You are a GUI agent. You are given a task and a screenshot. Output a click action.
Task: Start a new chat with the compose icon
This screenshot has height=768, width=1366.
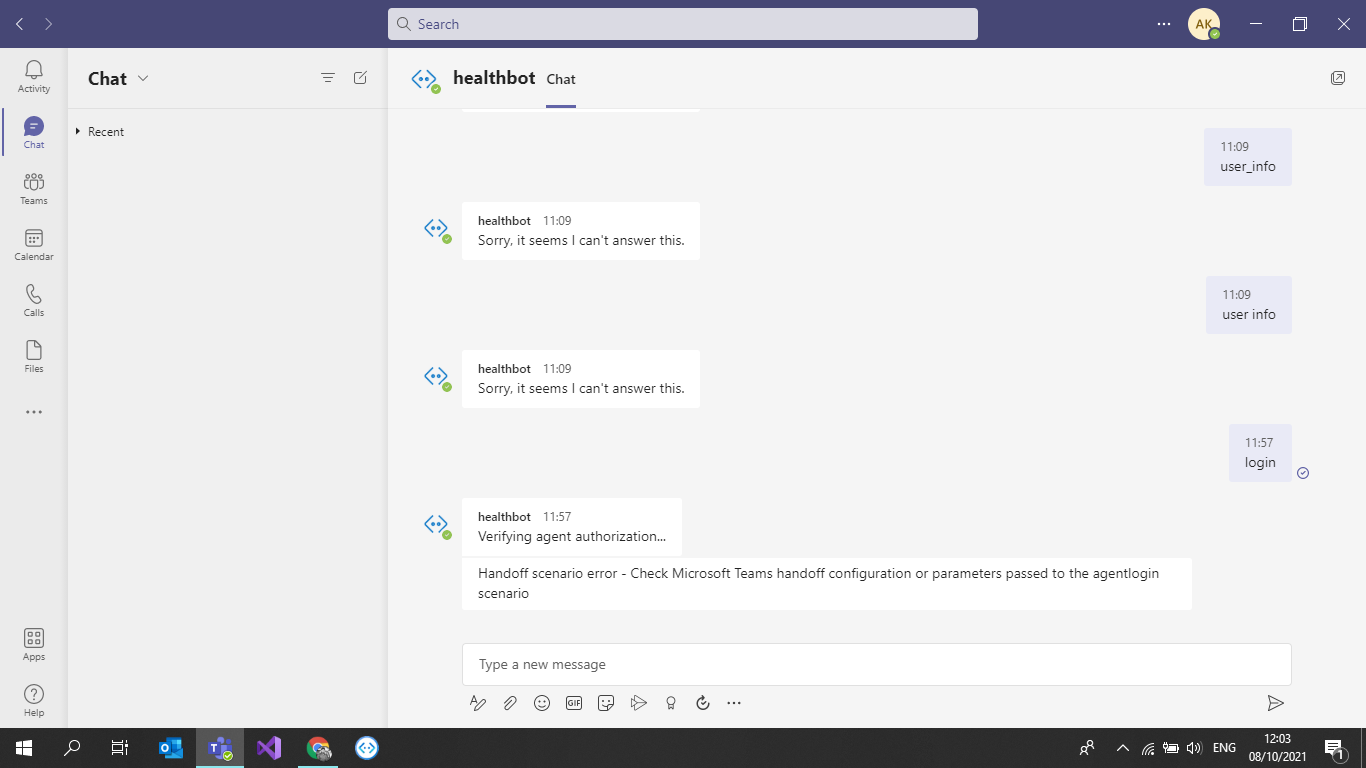click(x=359, y=77)
